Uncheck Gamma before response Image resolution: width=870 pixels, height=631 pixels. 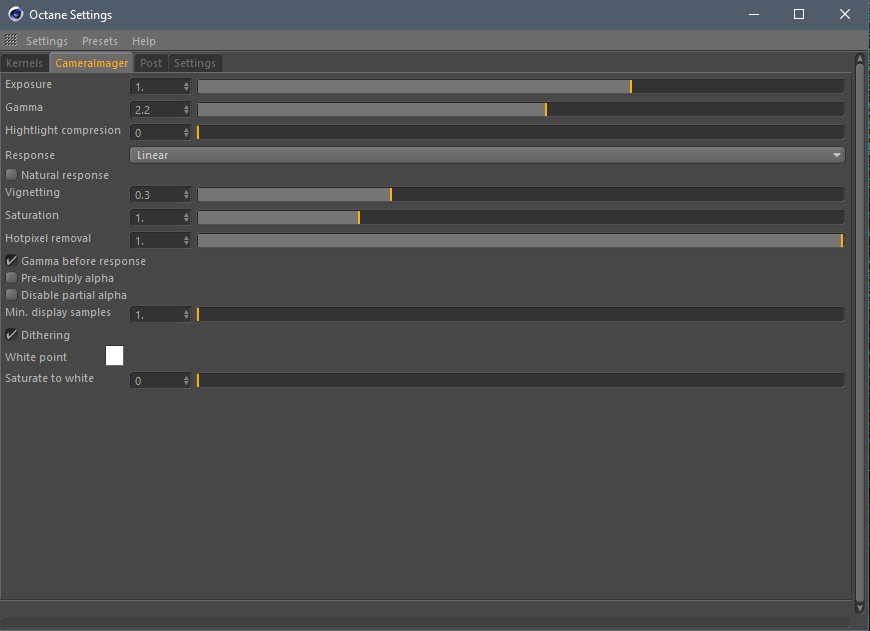click(x=11, y=261)
